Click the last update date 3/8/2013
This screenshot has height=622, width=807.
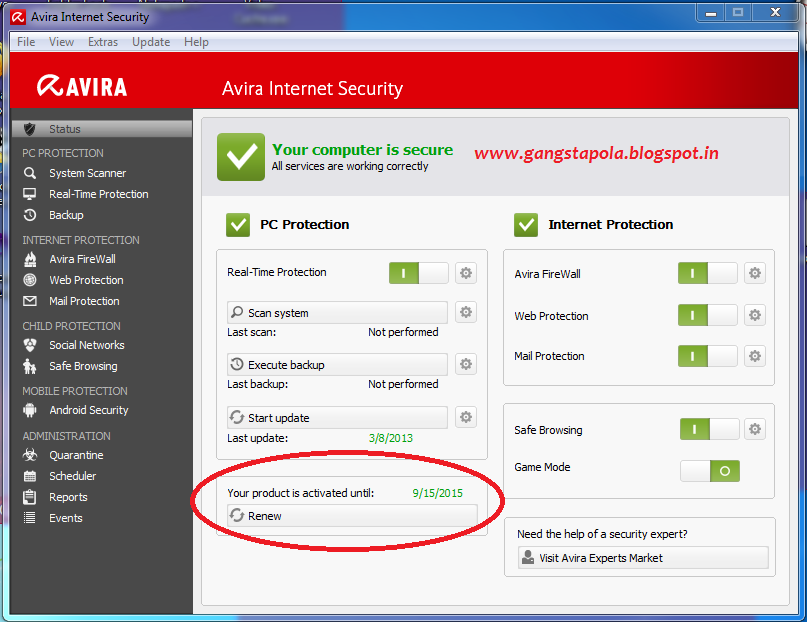coord(391,438)
